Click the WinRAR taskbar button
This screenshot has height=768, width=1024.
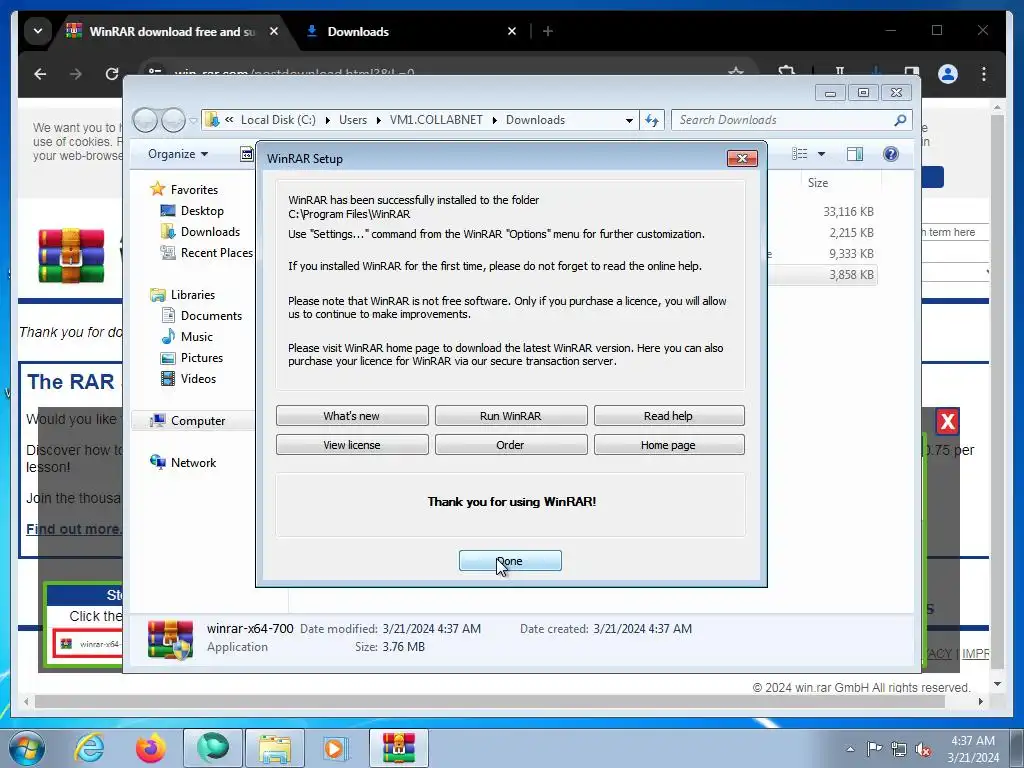tap(398, 748)
